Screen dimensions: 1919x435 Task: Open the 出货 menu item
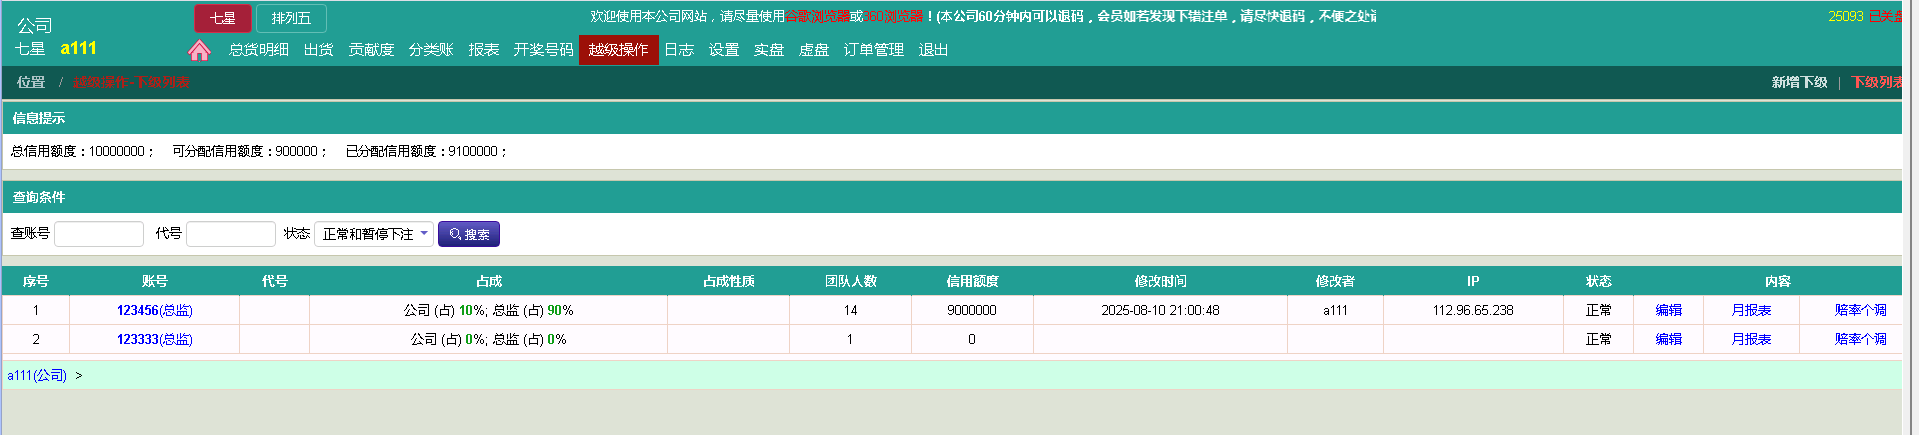319,50
